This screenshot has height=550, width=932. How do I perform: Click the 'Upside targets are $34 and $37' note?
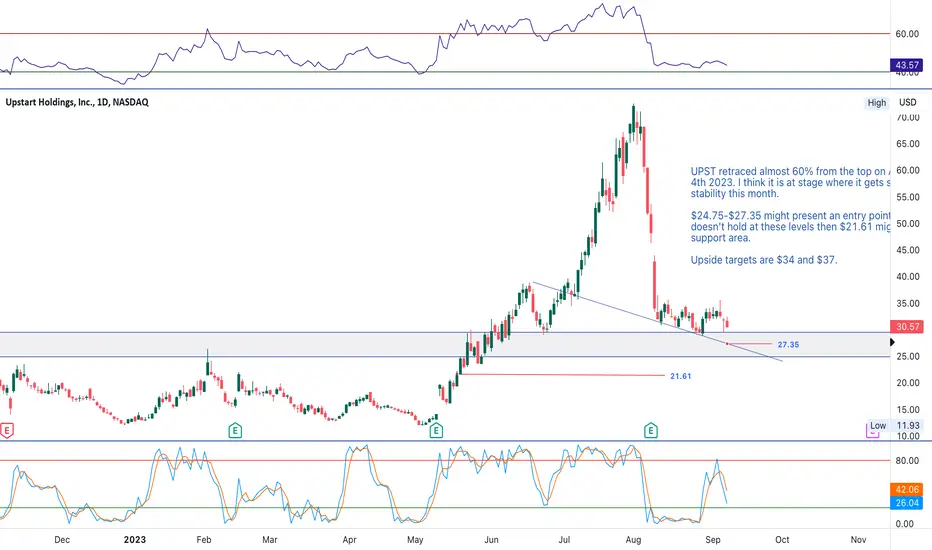pyautogui.click(x=764, y=260)
